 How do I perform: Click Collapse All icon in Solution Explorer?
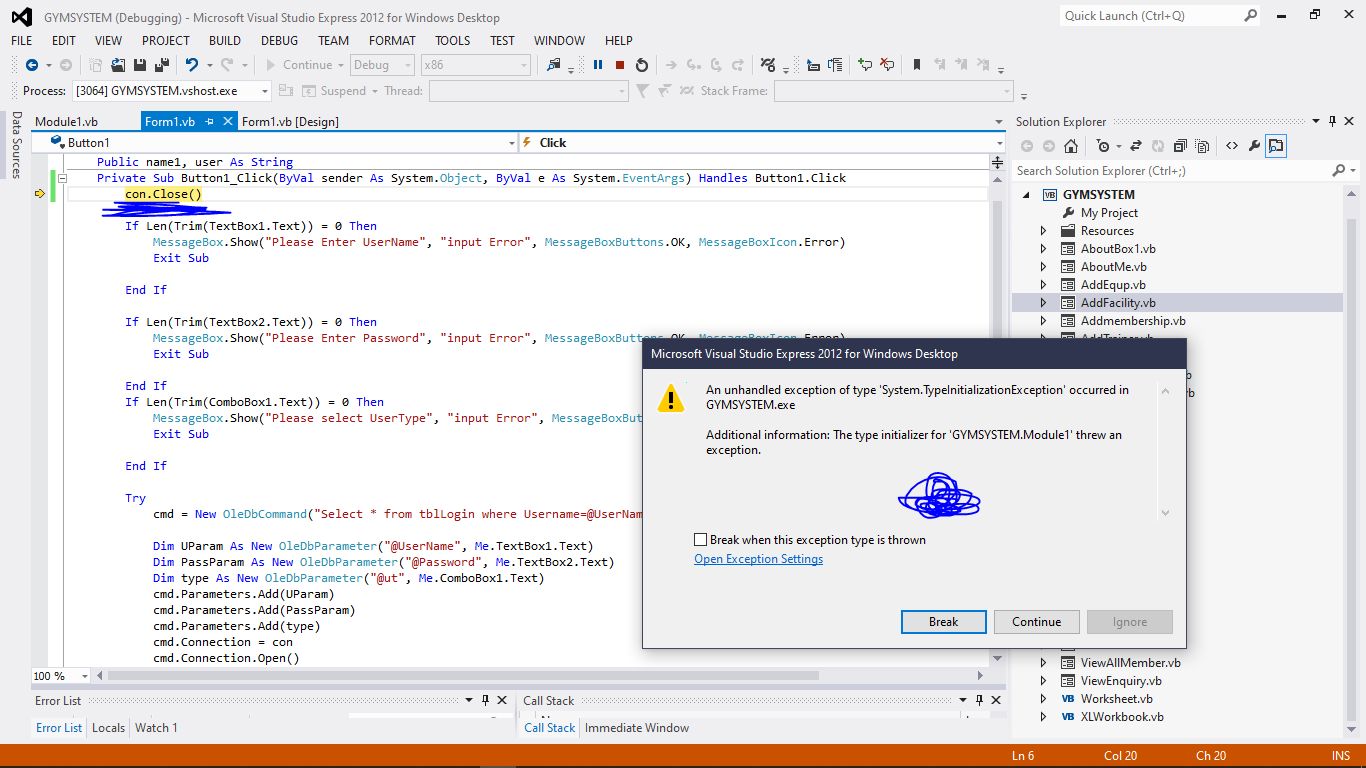pos(1178,146)
